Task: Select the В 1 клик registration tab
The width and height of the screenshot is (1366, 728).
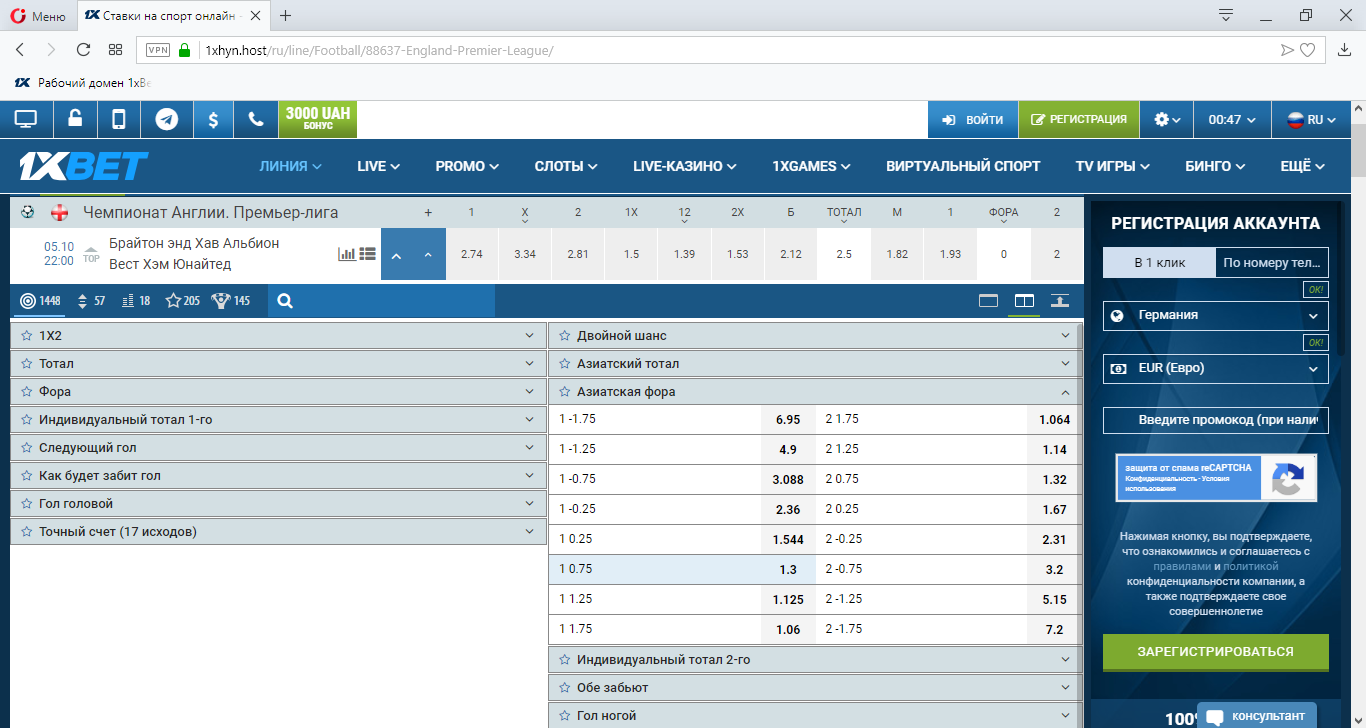Action: (x=1160, y=263)
